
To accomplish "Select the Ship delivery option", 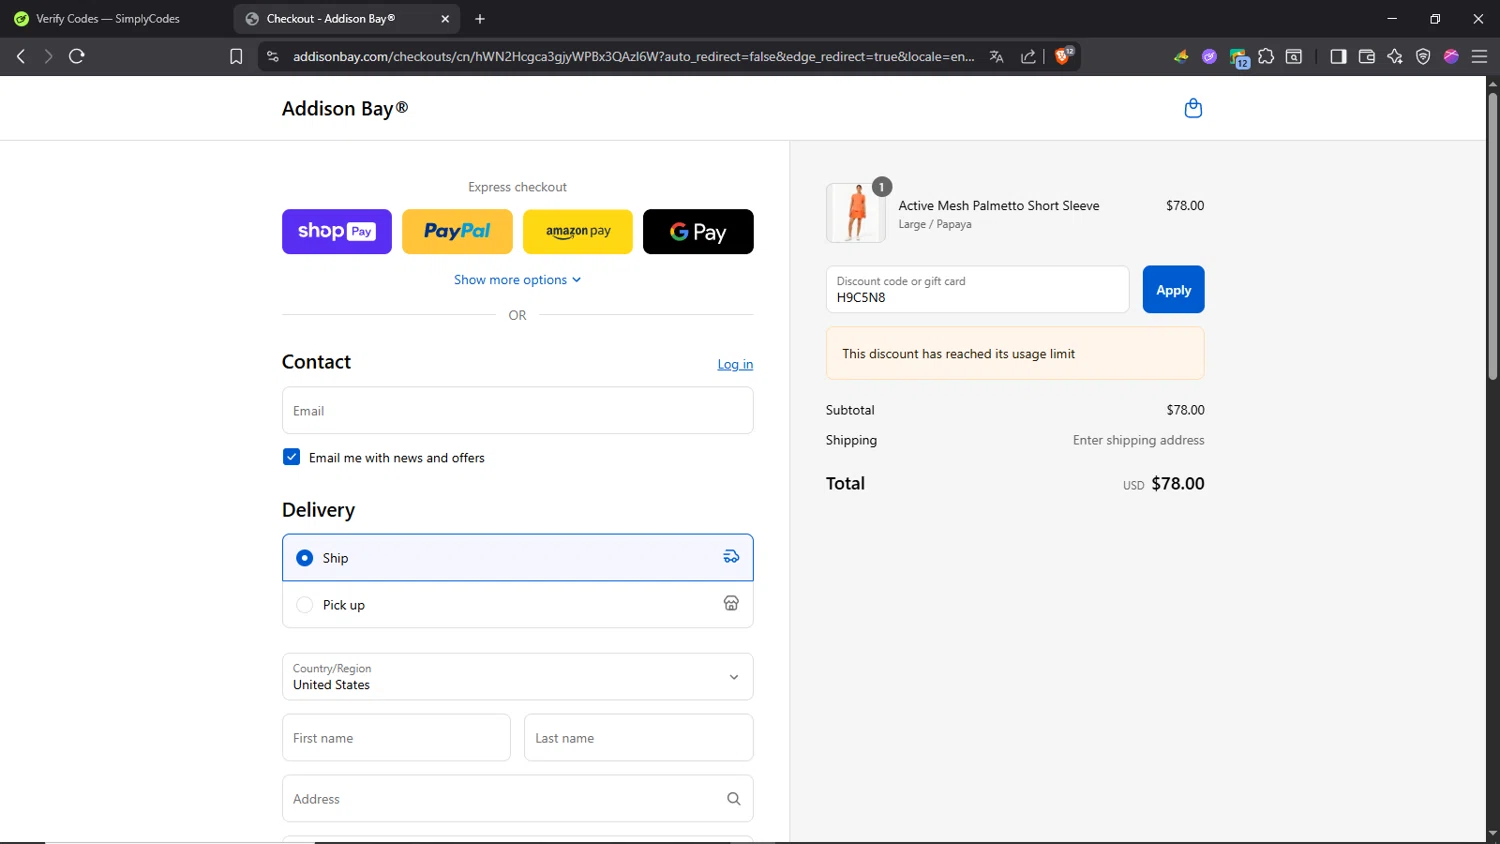I will (517, 557).
